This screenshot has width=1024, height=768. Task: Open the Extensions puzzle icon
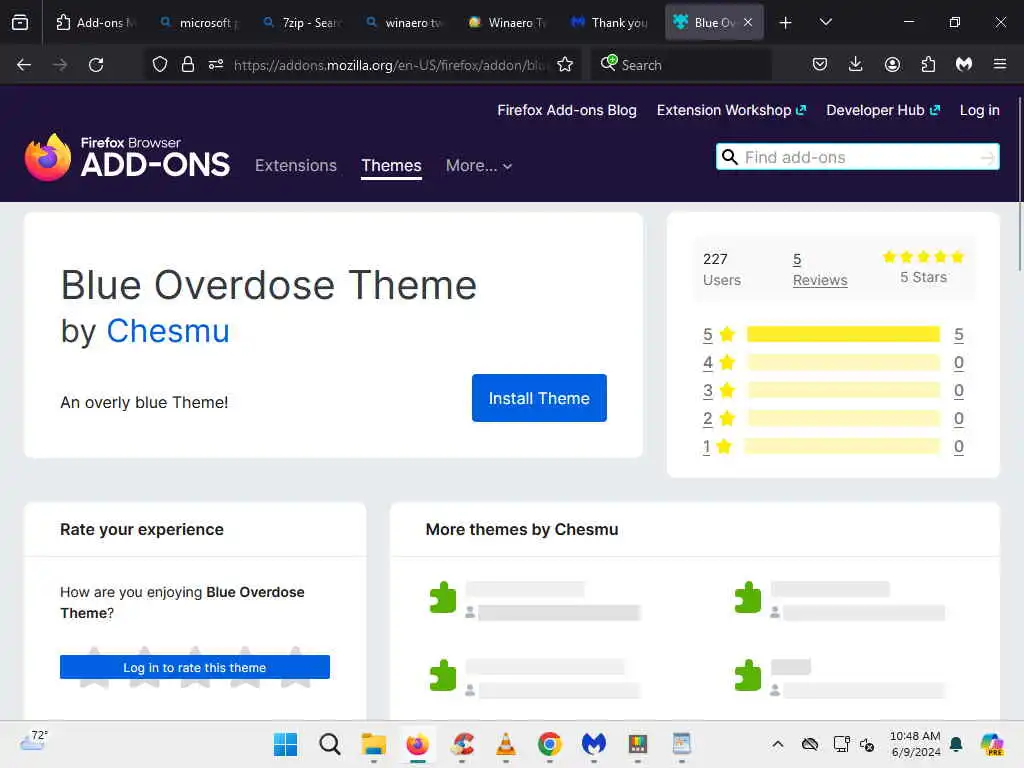pyautogui.click(x=928, y=65)
